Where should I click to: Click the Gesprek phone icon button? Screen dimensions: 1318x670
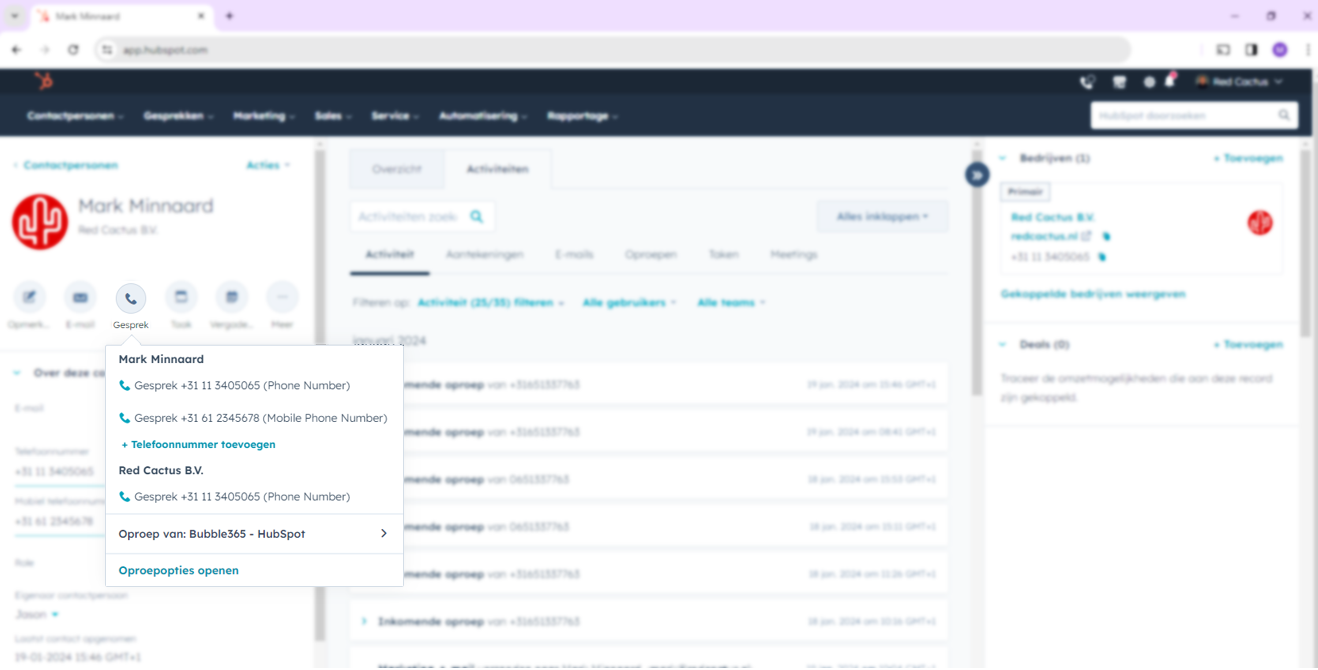click(x=130, y=298)
